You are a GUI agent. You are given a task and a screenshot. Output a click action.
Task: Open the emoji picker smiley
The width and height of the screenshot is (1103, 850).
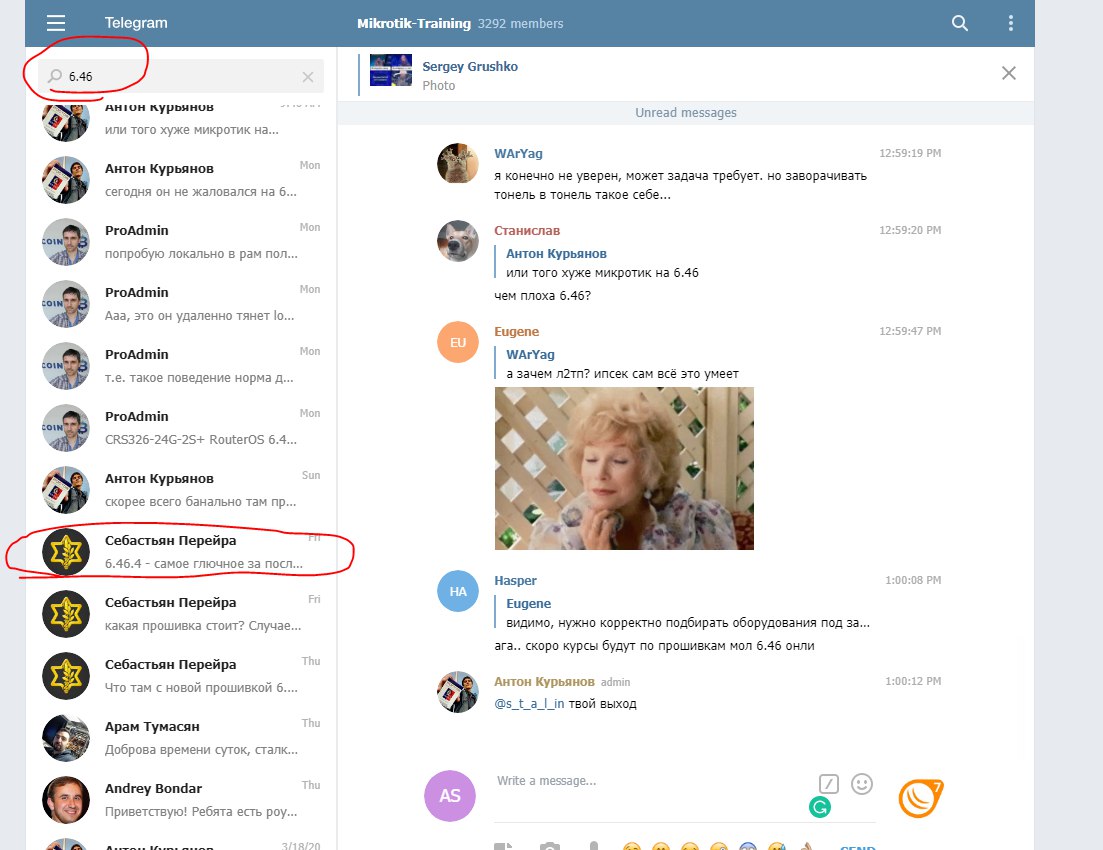click(x=862, y=784)
